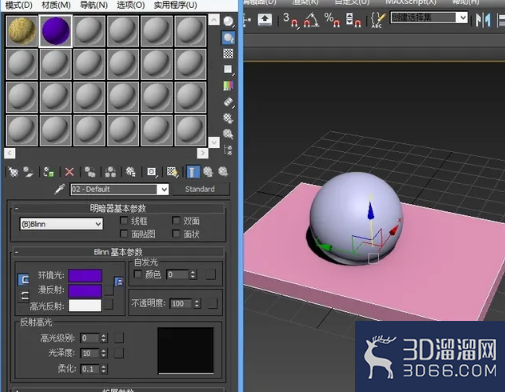Image resolution: width=505 pixels, height=392 pixels.
Task: Toggle the checkered Background icon
Action: (228, 53)
